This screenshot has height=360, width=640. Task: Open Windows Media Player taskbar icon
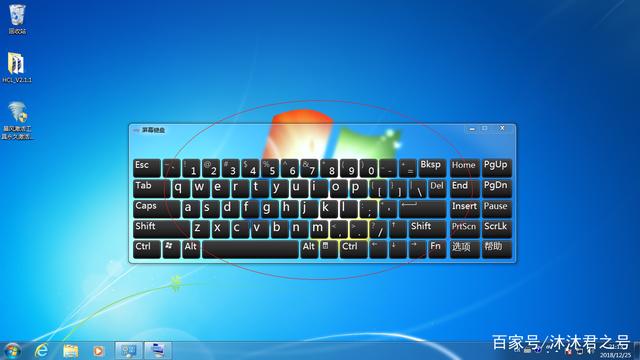[x=98, y=351]
